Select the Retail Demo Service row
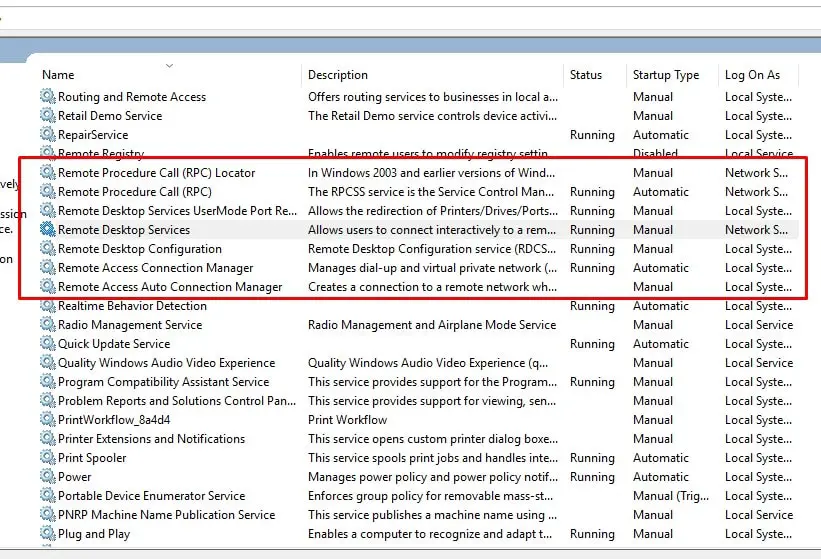The height and width of the screenshot is (559, 821). tap(110, 116)
